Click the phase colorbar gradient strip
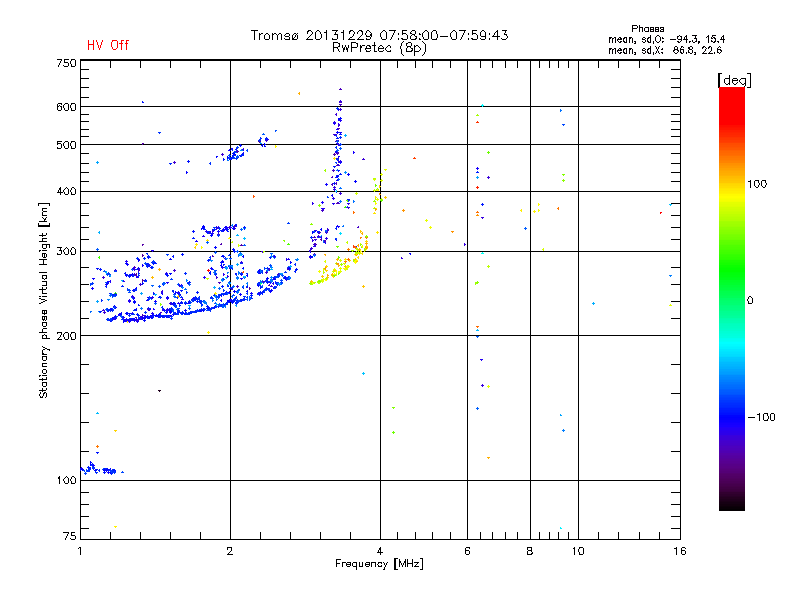800x600 pixels. tap(732, 299)
